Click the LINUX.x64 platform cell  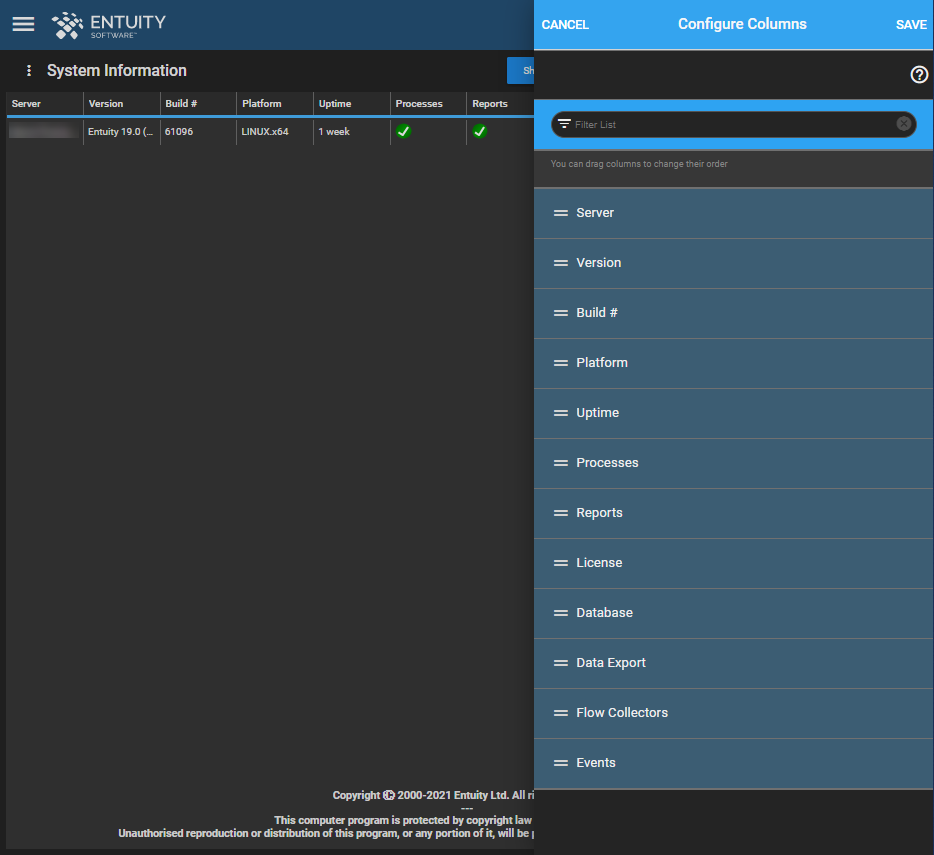click(275, 131)
